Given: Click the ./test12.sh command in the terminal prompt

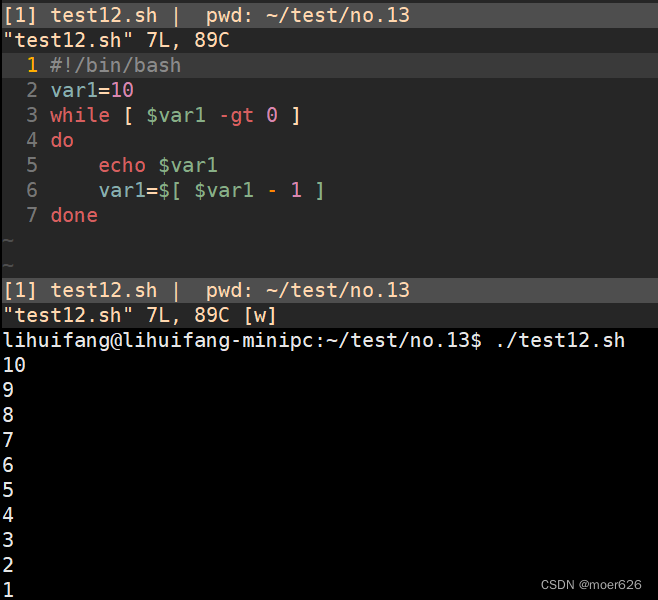Looking at the screenshot, I should pos(560,340).
